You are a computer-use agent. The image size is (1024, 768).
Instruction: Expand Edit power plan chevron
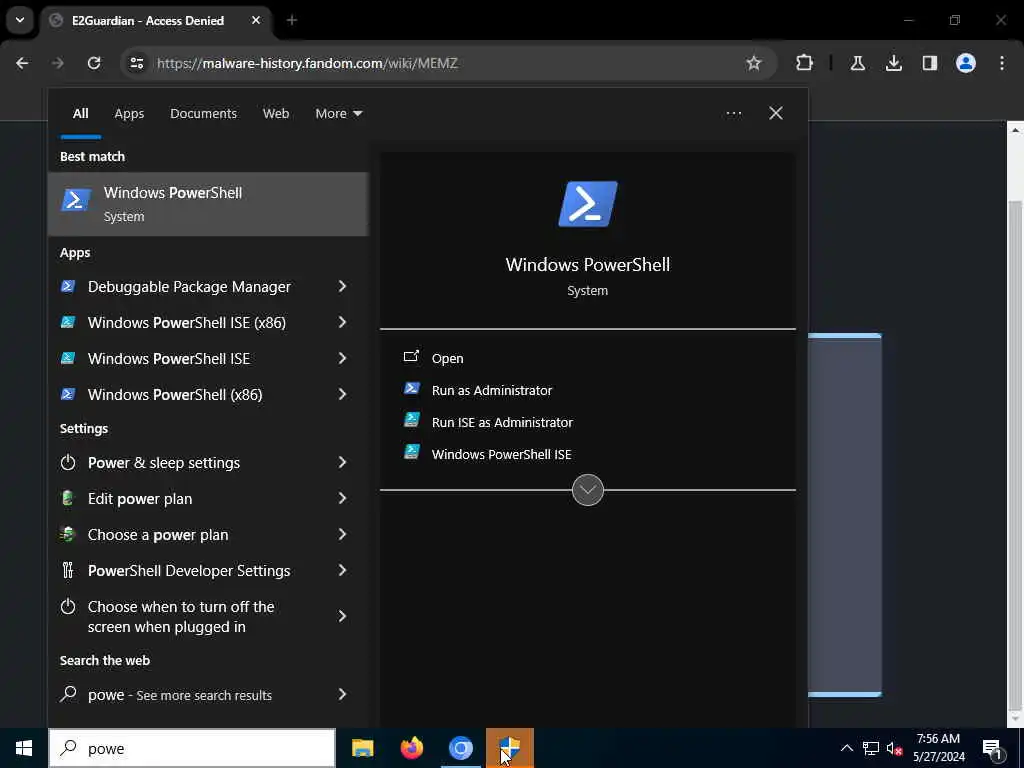coord(342,498)
